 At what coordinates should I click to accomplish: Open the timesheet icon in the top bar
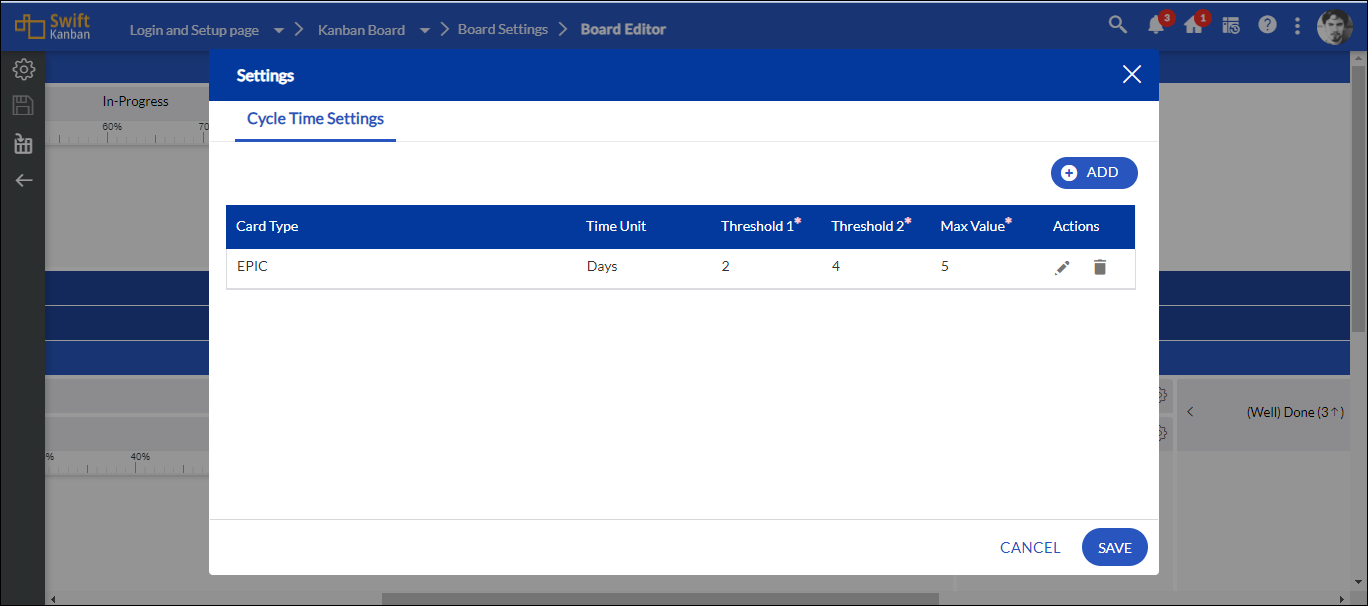[1231, 25]
